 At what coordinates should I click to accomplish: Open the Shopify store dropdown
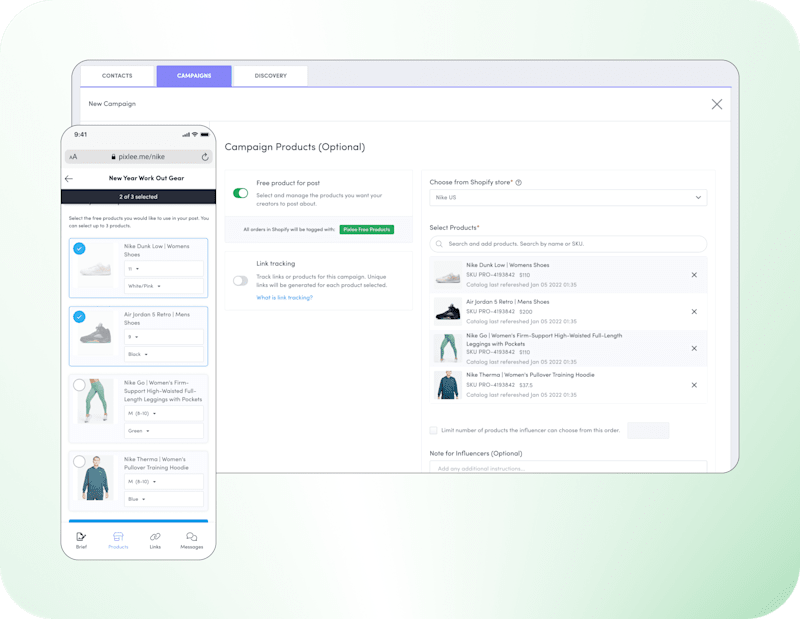568,197
